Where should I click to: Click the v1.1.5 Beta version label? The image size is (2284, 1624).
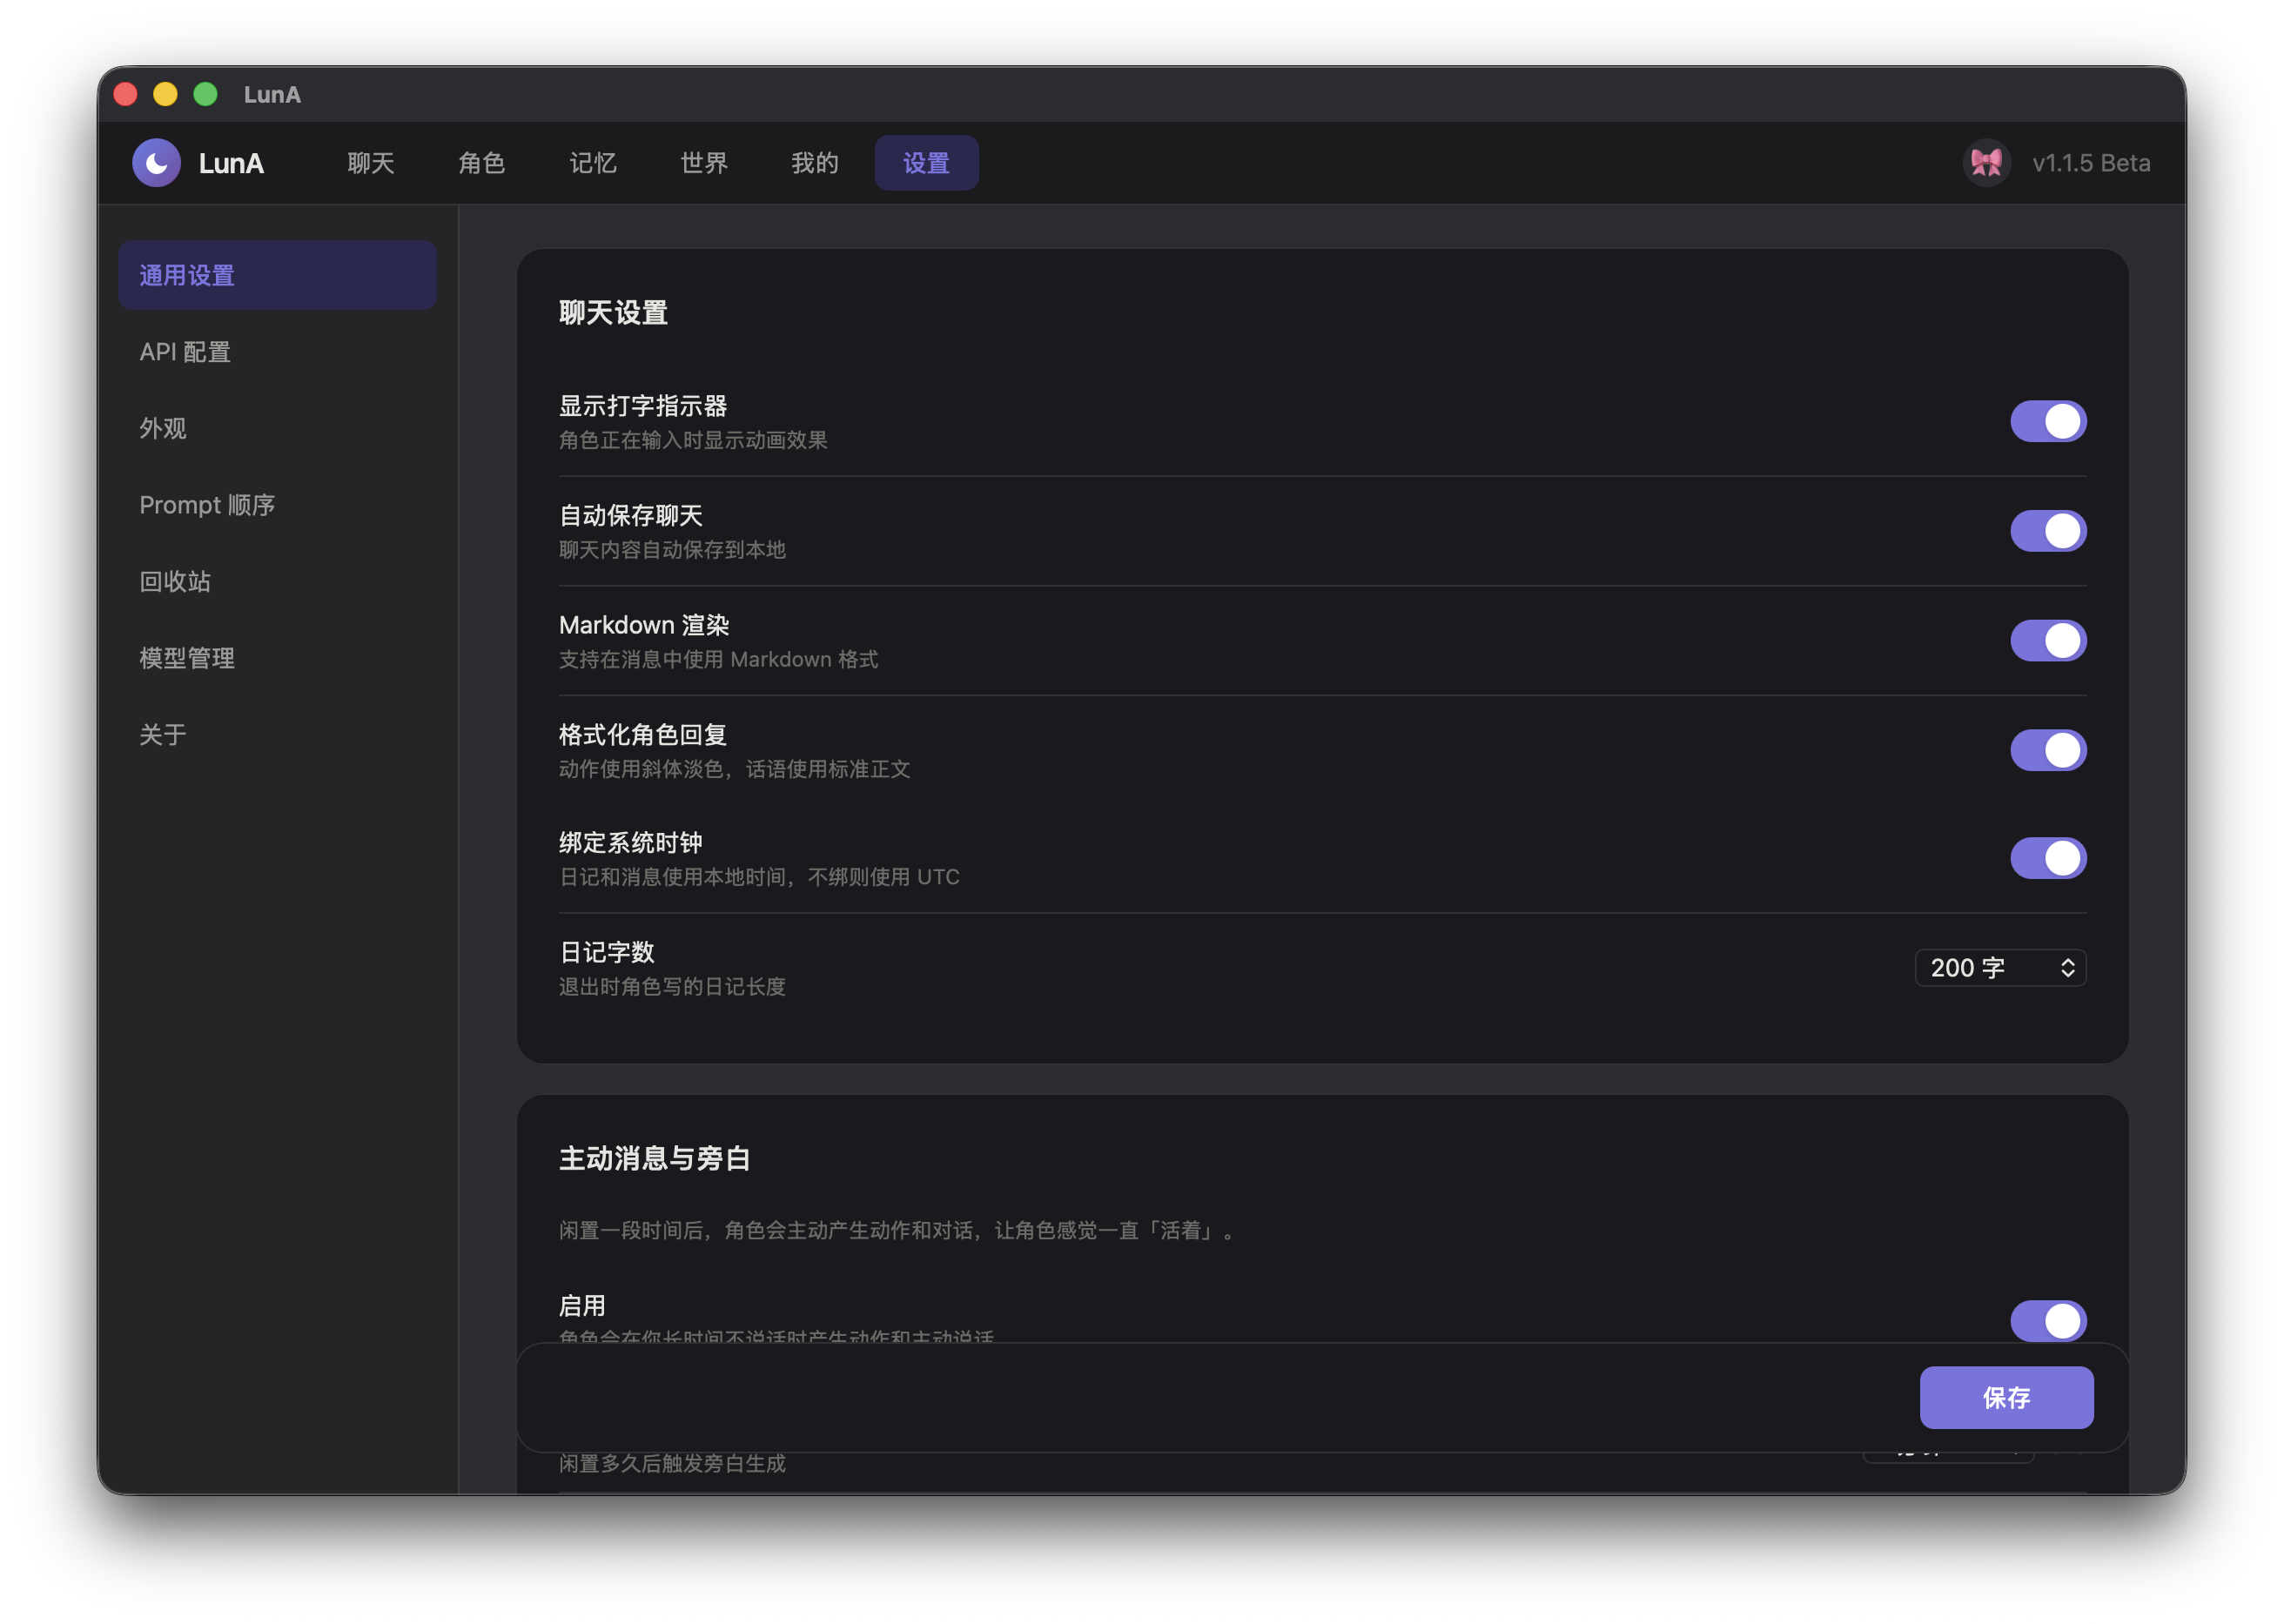pos(2090,163)
